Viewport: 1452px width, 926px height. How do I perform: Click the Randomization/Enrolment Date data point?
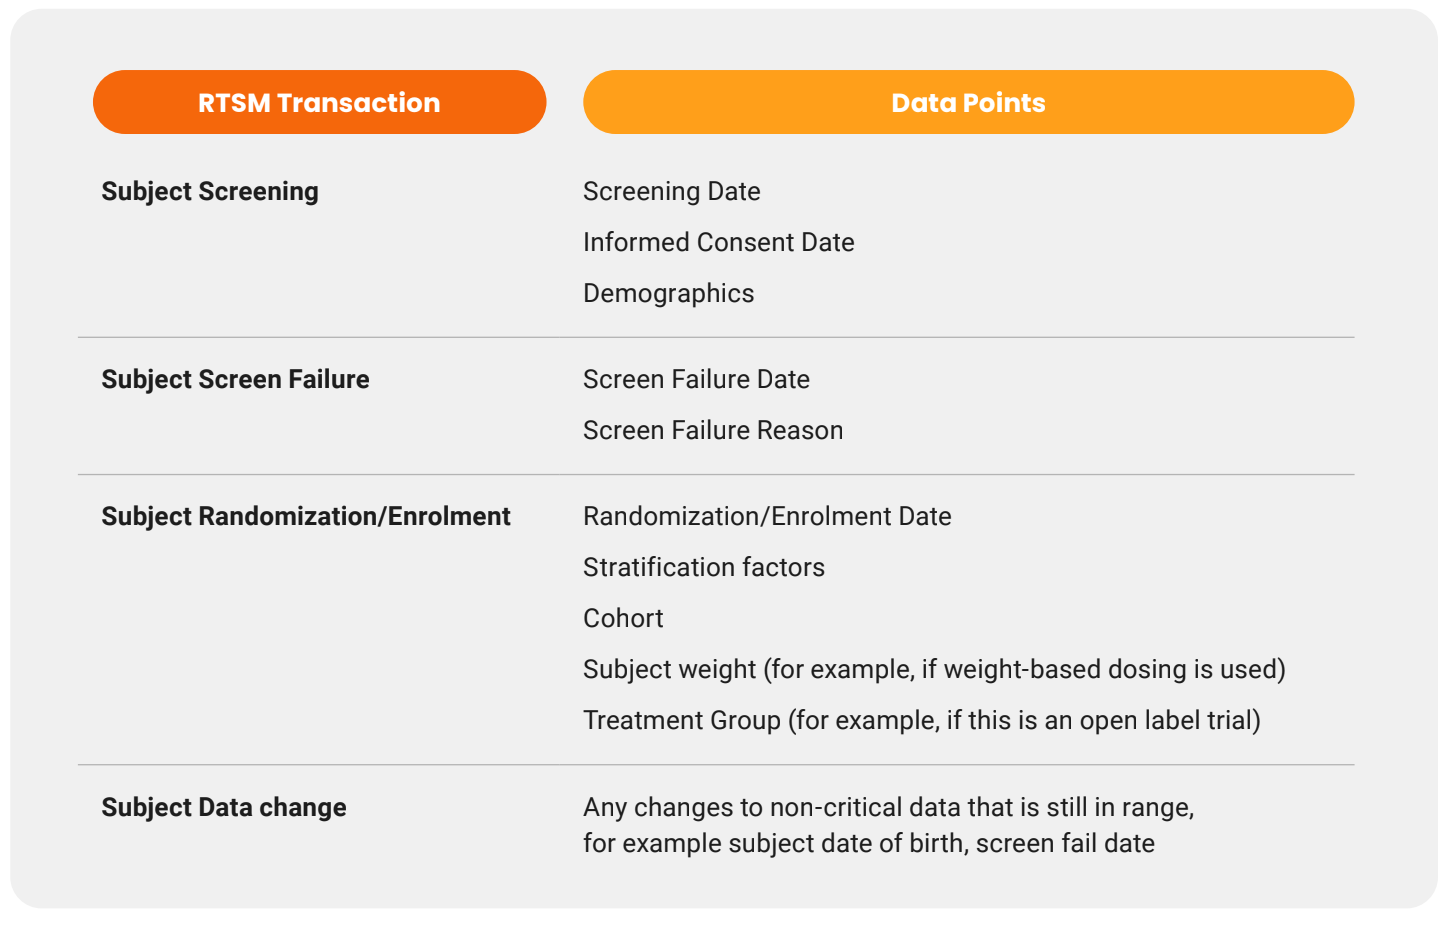(767, 516)
